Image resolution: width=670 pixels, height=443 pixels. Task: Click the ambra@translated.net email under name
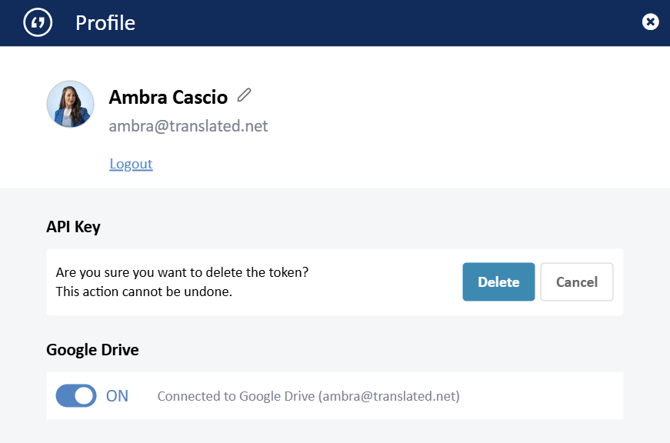(x=188, y=126)
